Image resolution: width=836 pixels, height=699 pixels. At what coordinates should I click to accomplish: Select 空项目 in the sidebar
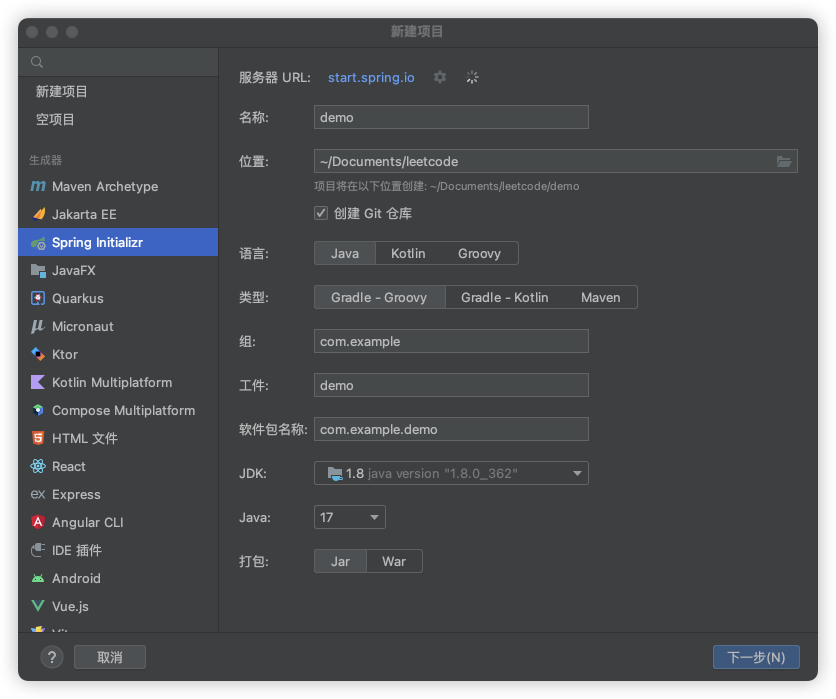118,119
